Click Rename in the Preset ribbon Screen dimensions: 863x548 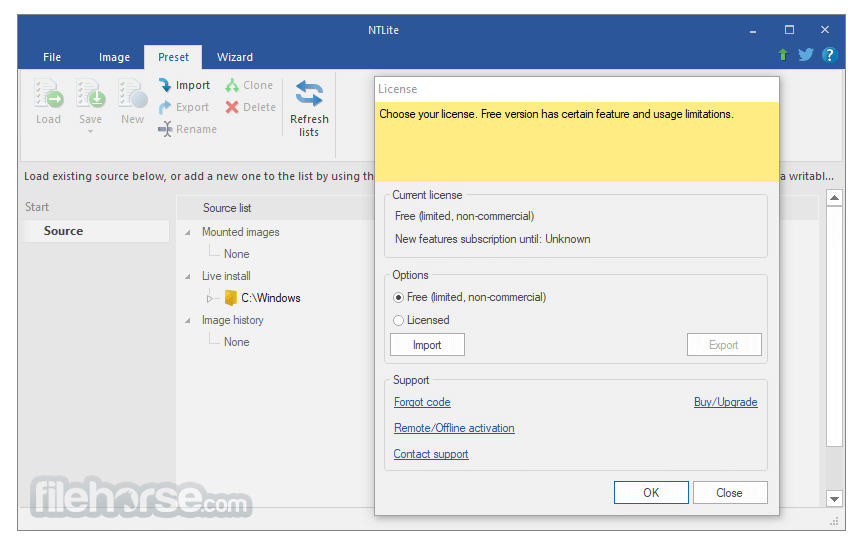188,129
